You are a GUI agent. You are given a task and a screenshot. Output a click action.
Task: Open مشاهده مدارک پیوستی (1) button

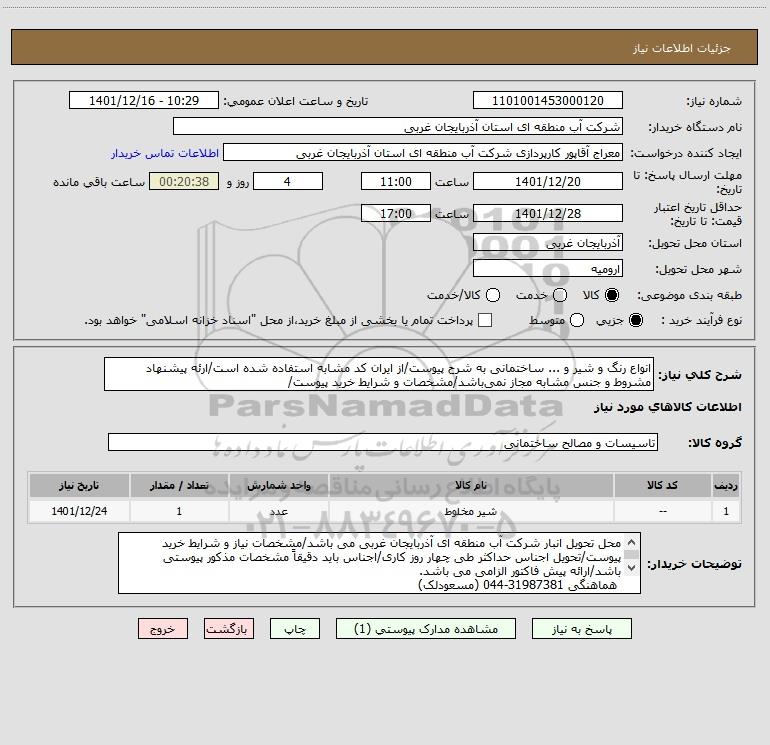426,629
